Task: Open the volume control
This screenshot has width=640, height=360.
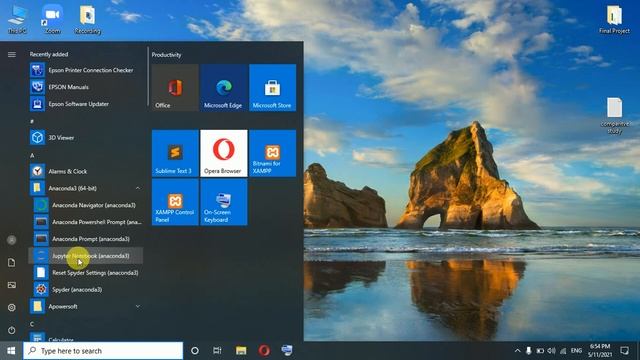Action: (x=551, y=351)
